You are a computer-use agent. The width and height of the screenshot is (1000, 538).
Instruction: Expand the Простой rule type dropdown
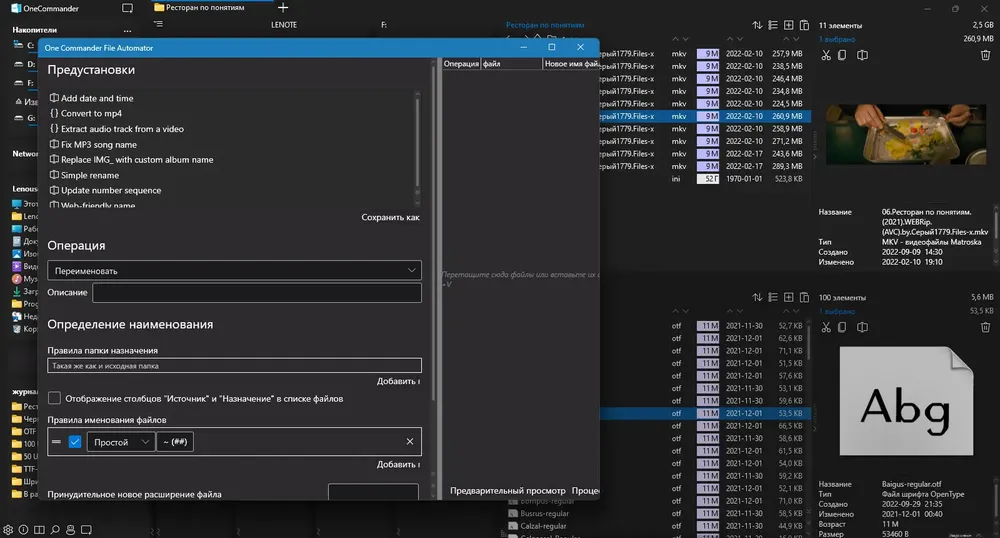(x=121, y=442)
